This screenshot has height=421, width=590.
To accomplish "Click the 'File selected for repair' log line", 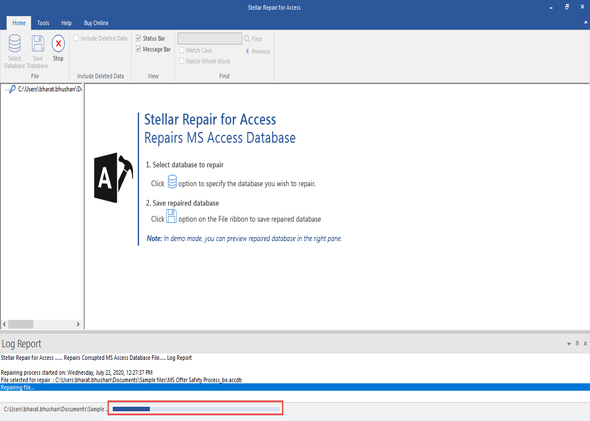I will tap(121, 380).
